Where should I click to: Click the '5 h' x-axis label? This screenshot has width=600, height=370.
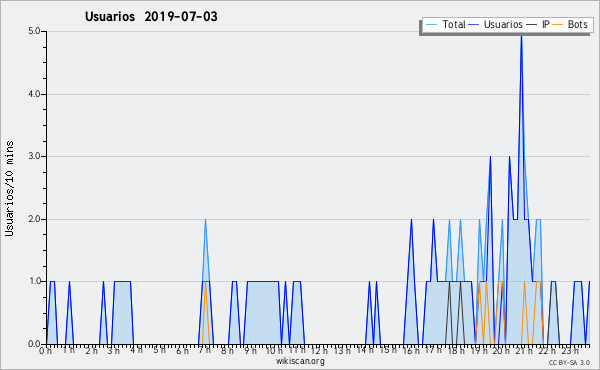point(159,350)
